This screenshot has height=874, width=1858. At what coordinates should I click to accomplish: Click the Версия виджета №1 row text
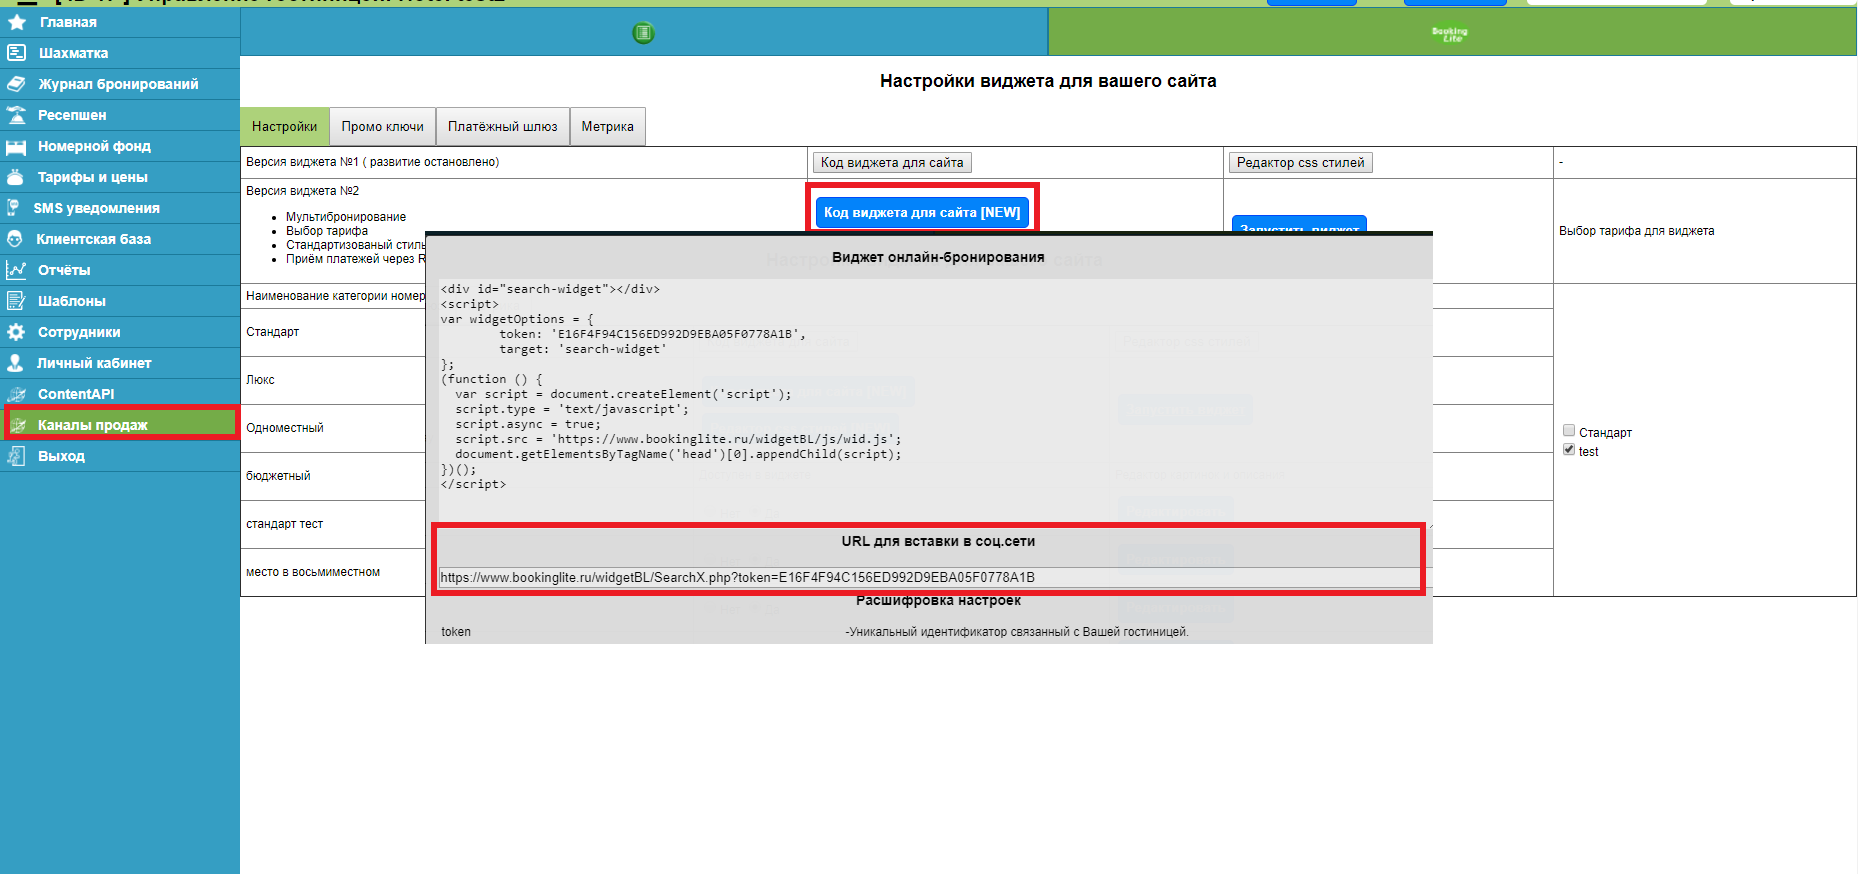[372, 162]
